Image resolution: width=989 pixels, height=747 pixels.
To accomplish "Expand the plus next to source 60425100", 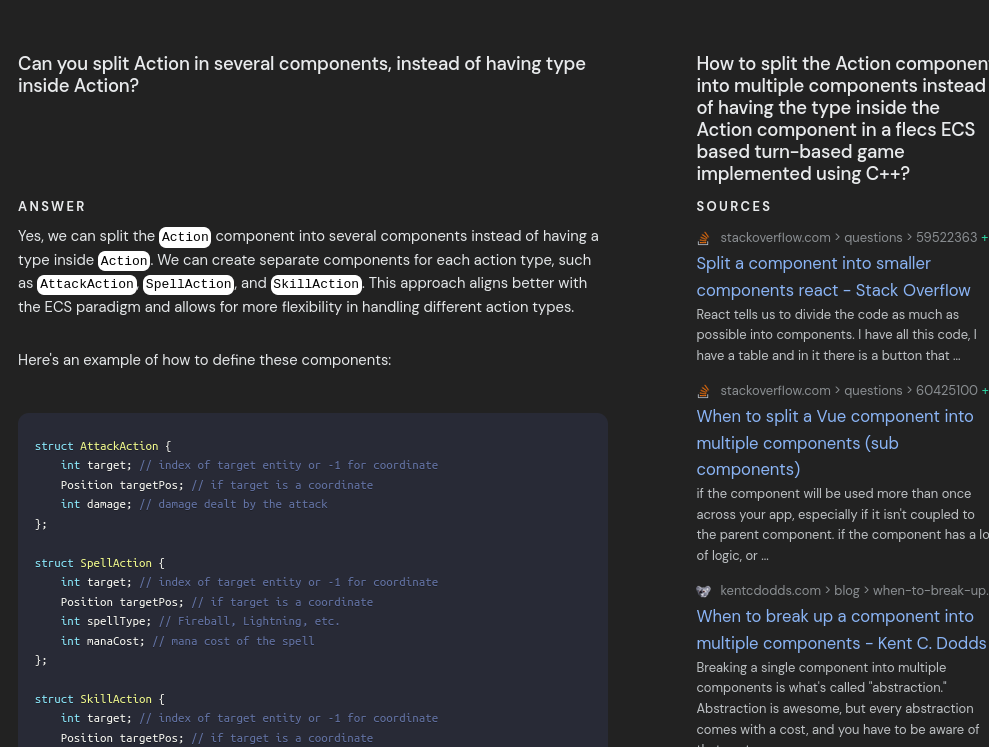I will coord(984,391).
